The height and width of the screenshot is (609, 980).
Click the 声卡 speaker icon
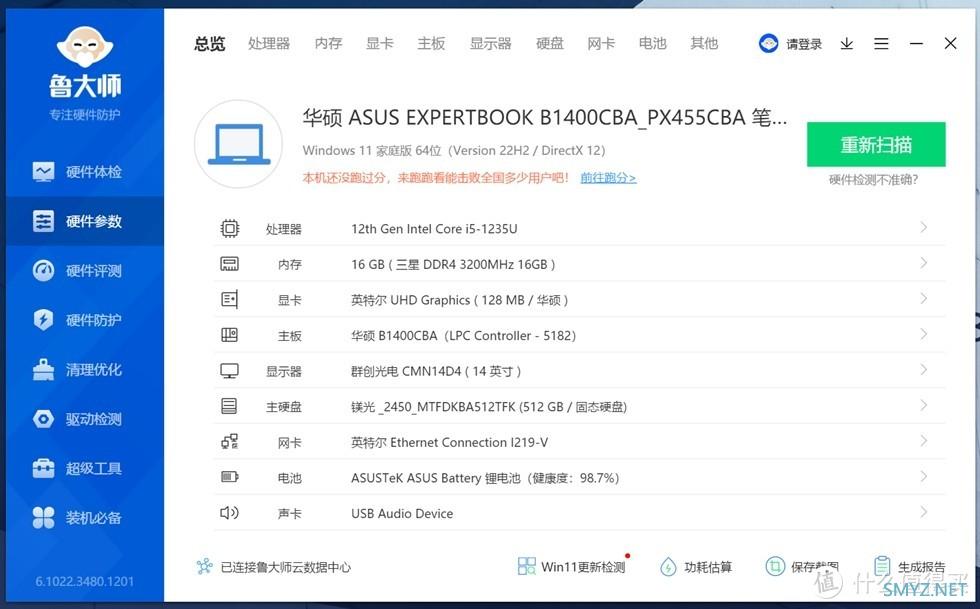pyautogui.click(x=229, y=513)
